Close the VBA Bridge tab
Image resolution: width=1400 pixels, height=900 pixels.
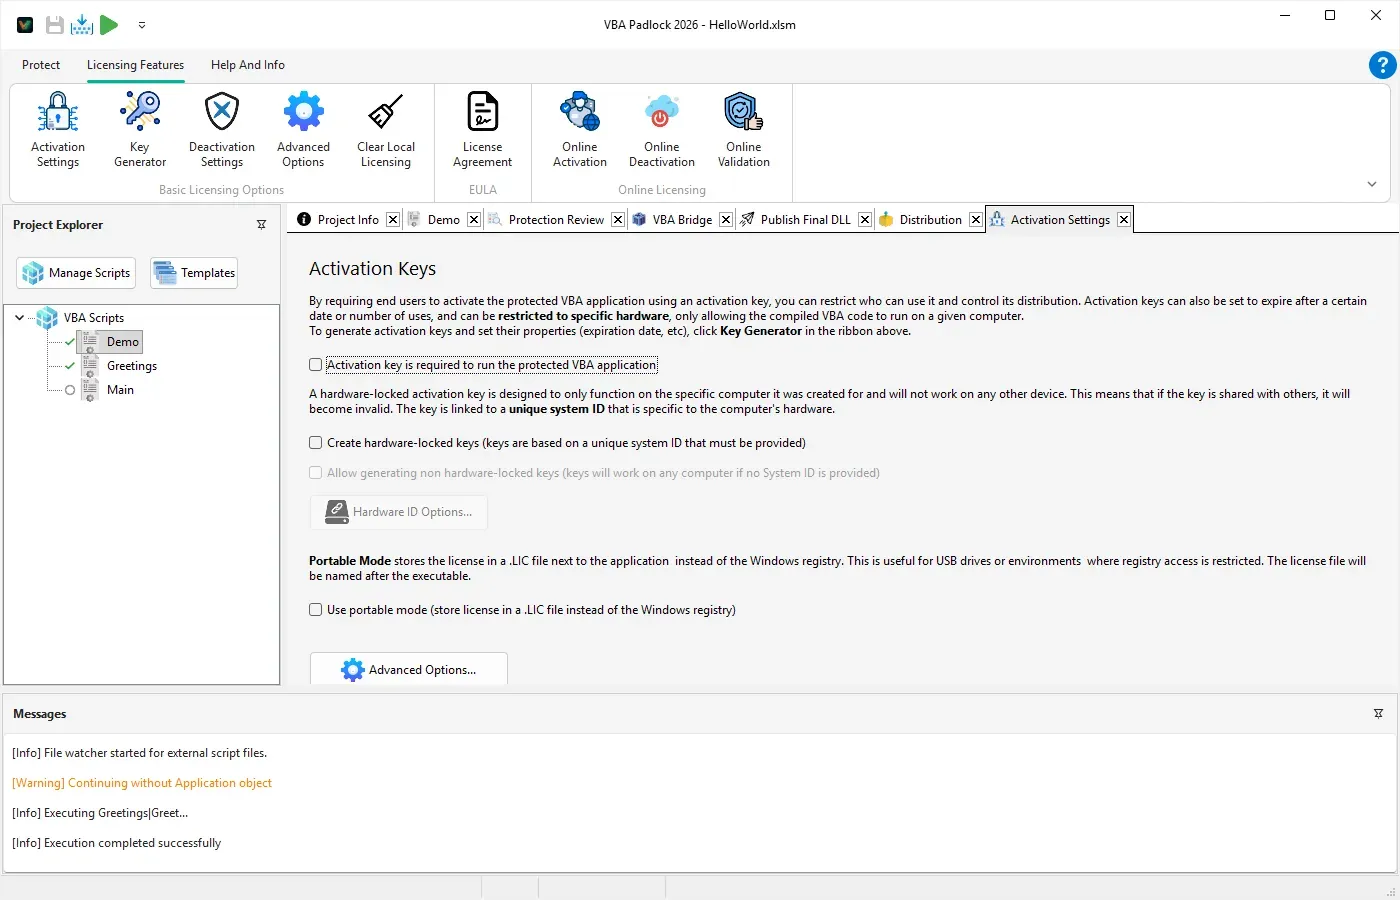pos(726,220)
